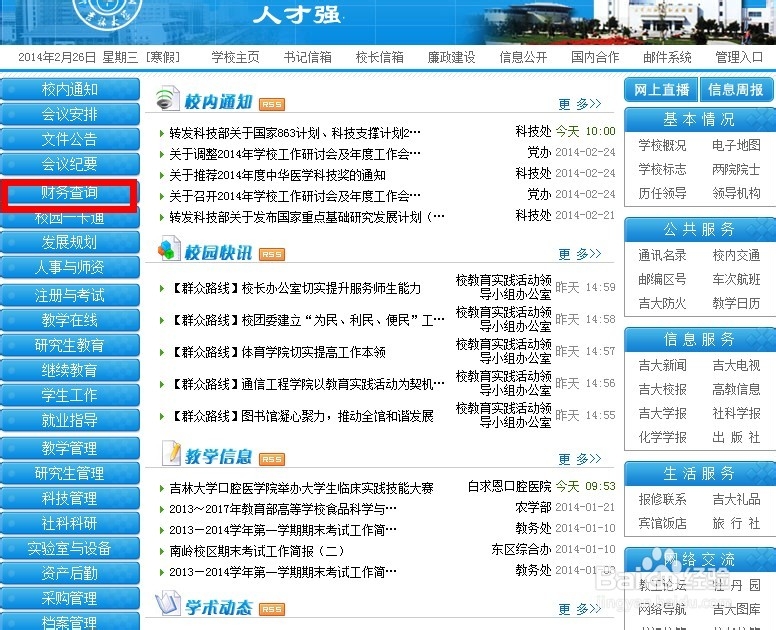Viewport: 776px width, 630px height.
Task: Open 书记信箱 in top navigation
Action: tap(307, 57)
